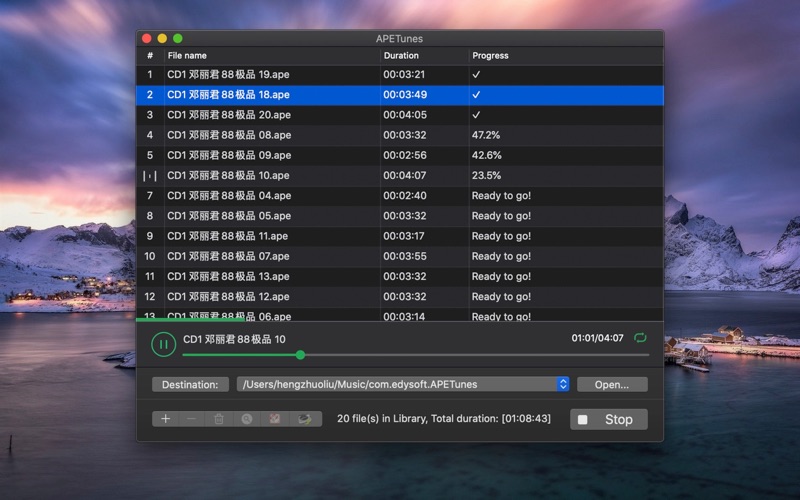Click the convert disc icon

(305, 419)
